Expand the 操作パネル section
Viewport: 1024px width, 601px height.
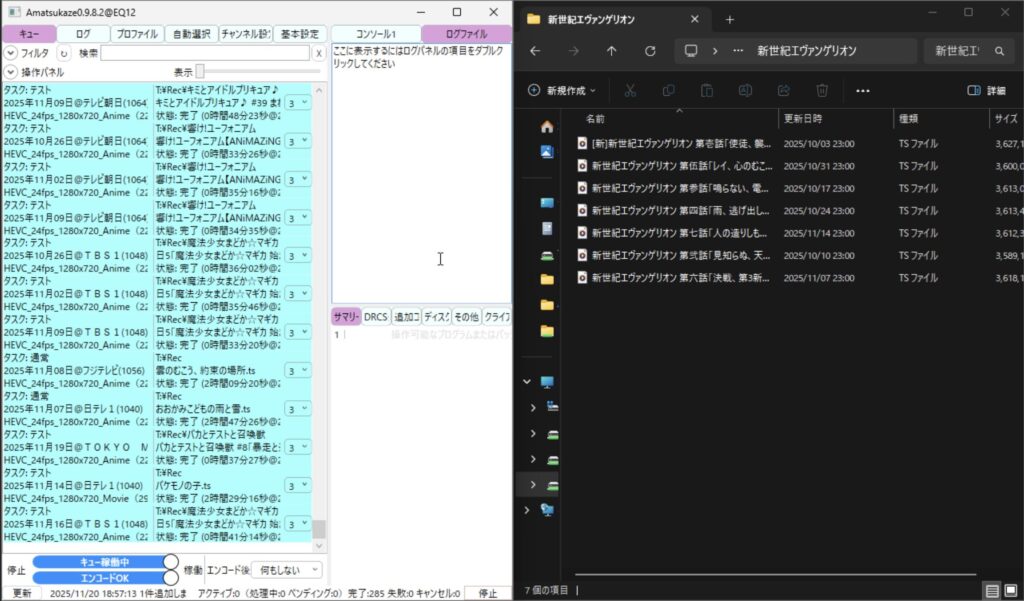pyautogui.click(x=10, y=72)
